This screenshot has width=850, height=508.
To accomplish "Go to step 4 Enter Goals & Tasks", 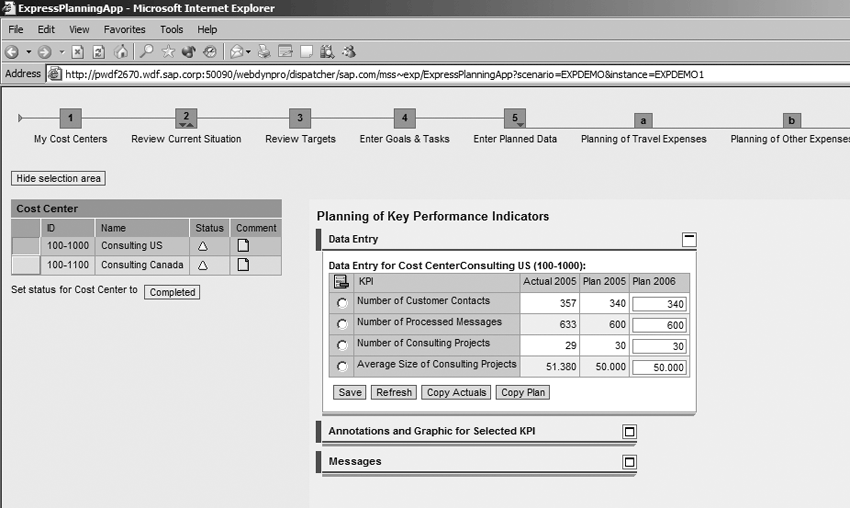I will point(404,118).
